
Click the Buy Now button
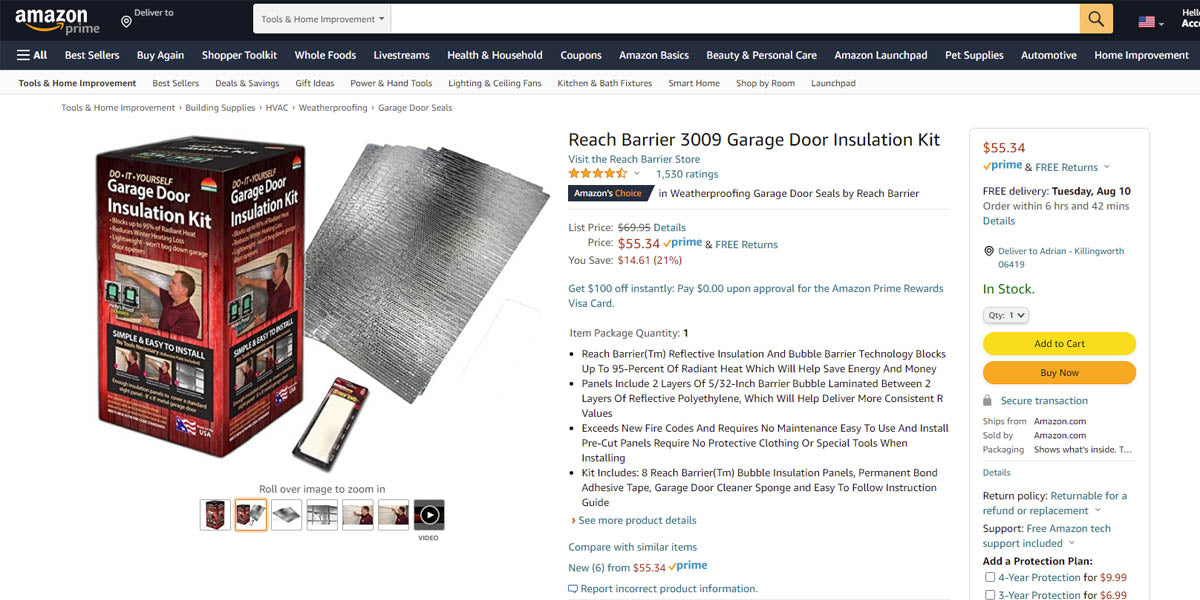click(1059, 373)
